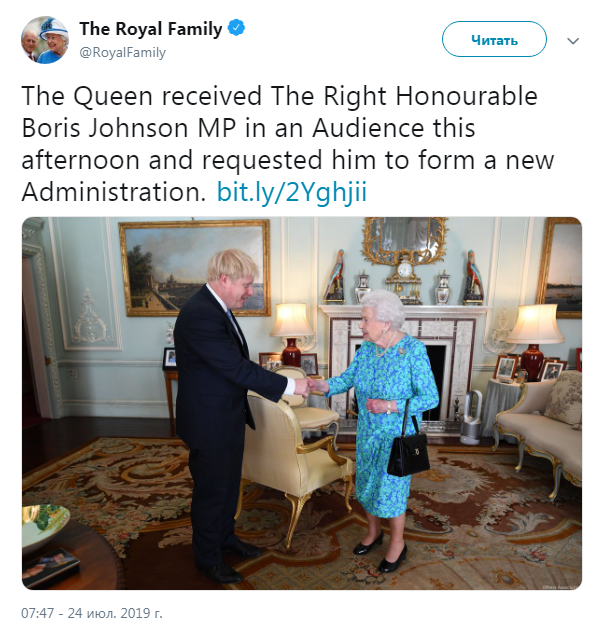This screenshot has width=609, height=627.
Task: Click the @RoyalFamily handle
Action: pos(122,53)
